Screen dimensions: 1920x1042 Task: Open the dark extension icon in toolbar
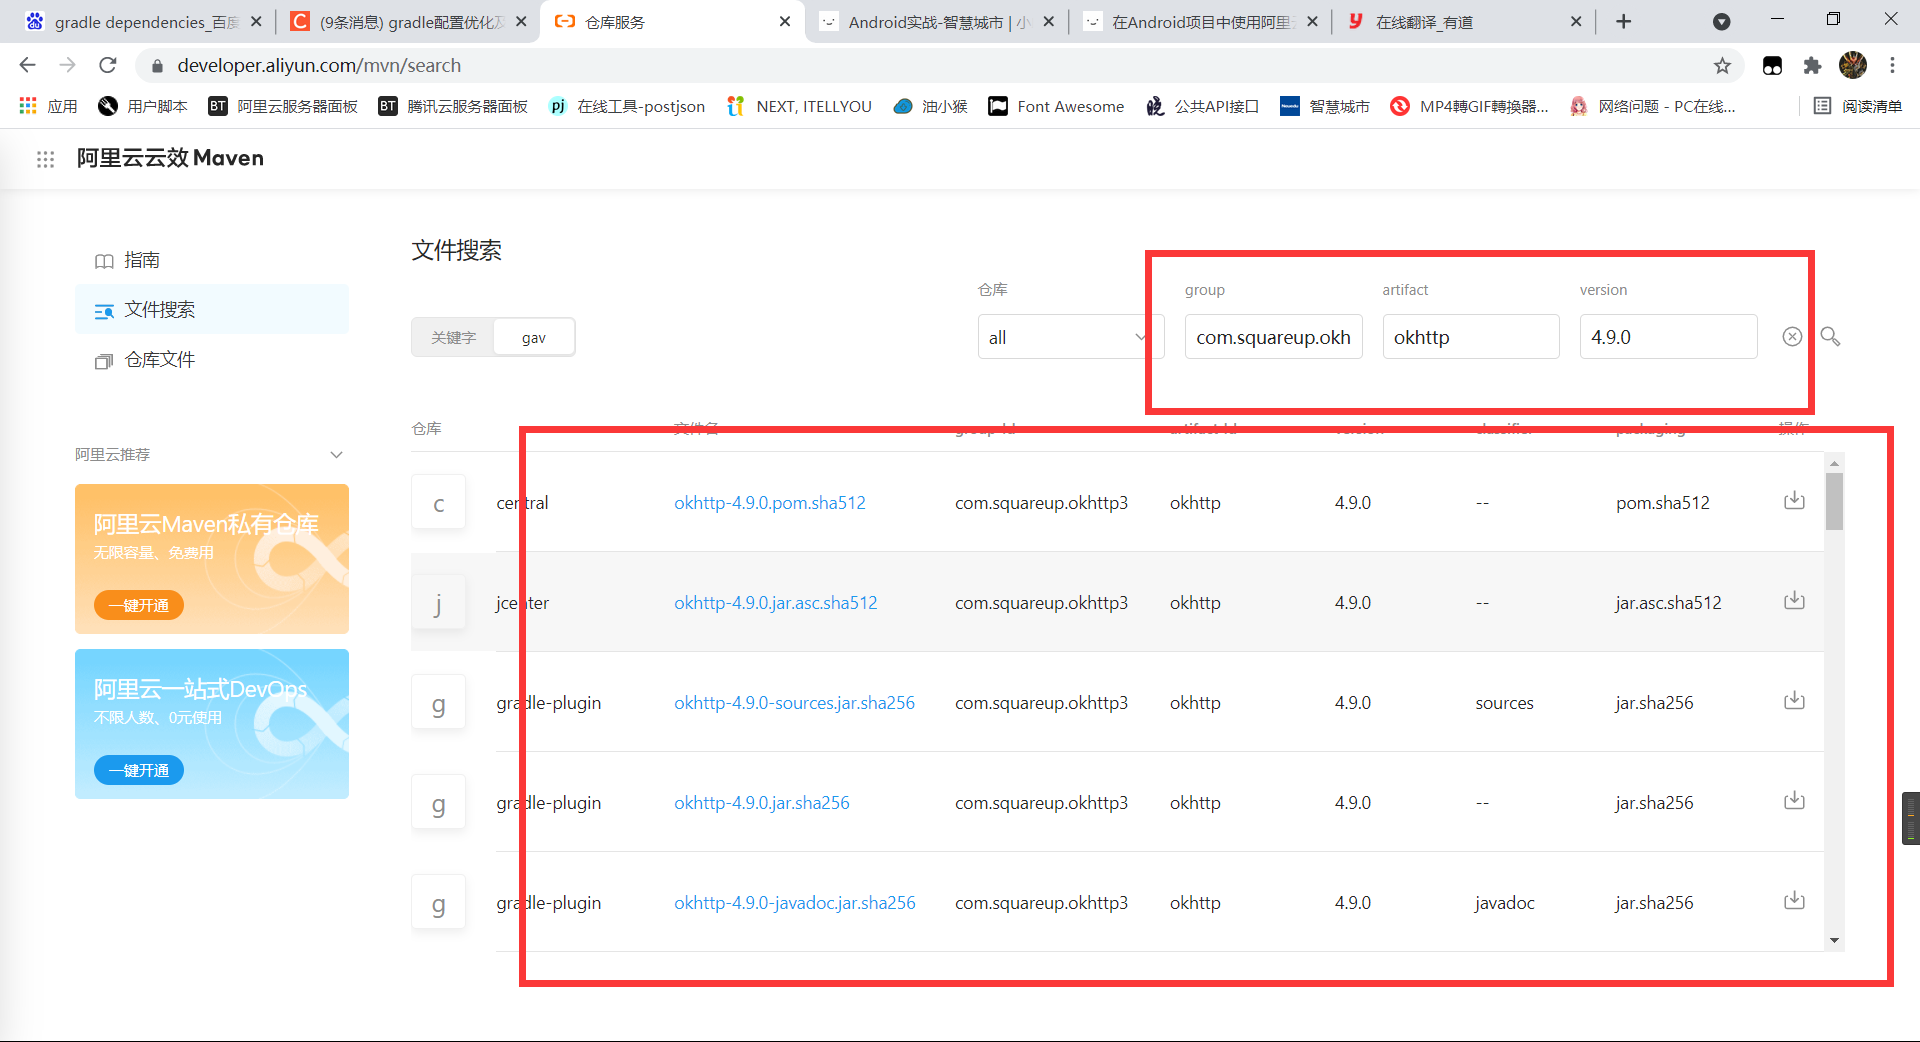[x=1772, y=66]
